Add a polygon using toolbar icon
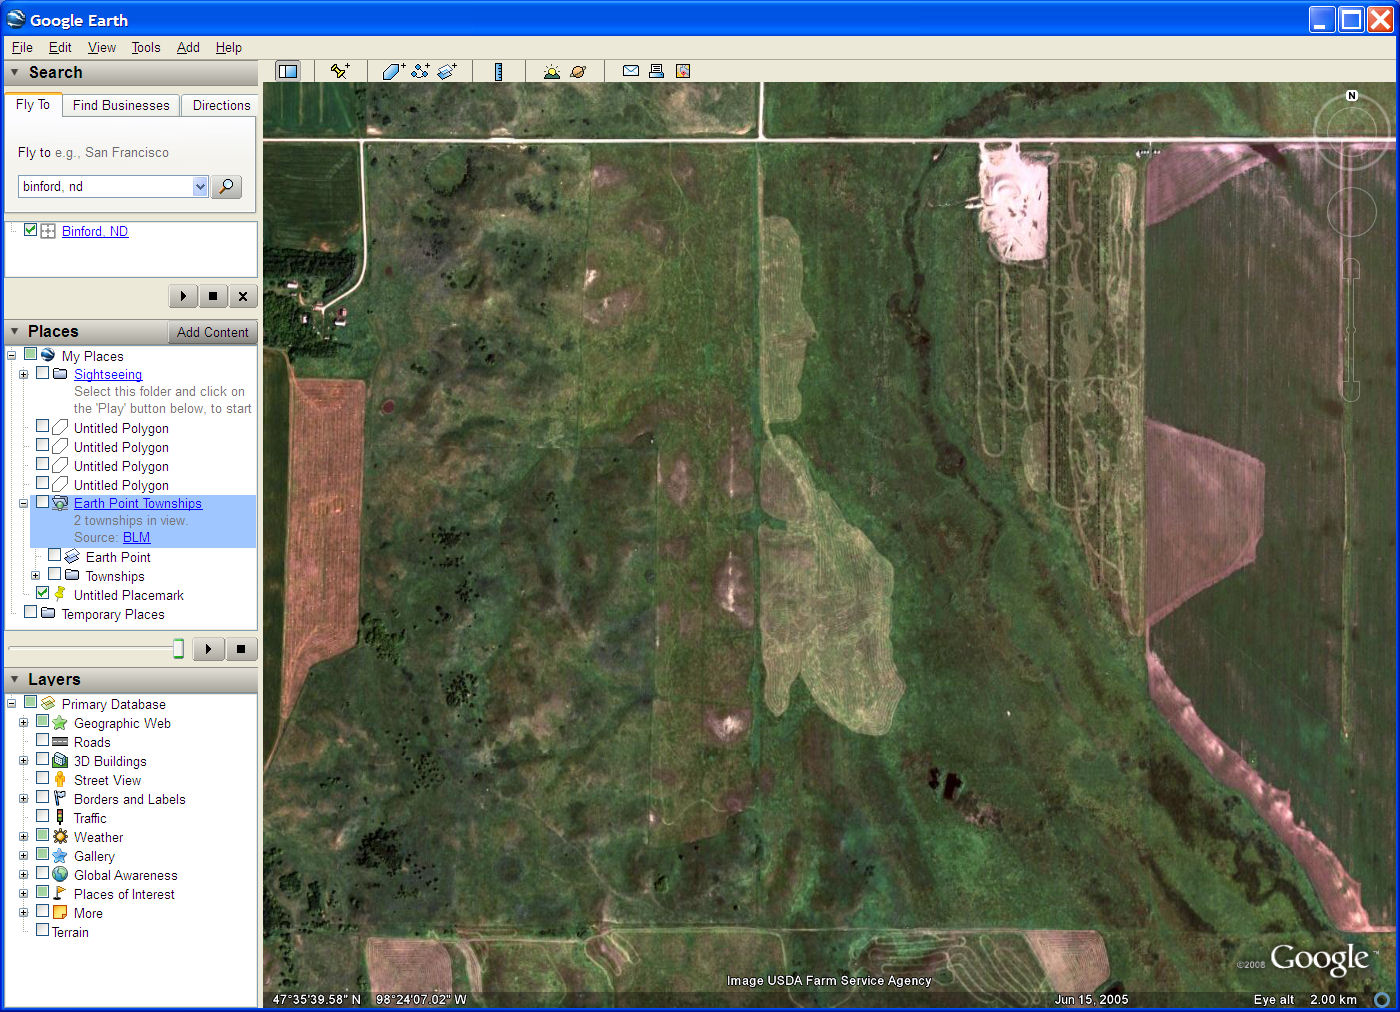 393,71
